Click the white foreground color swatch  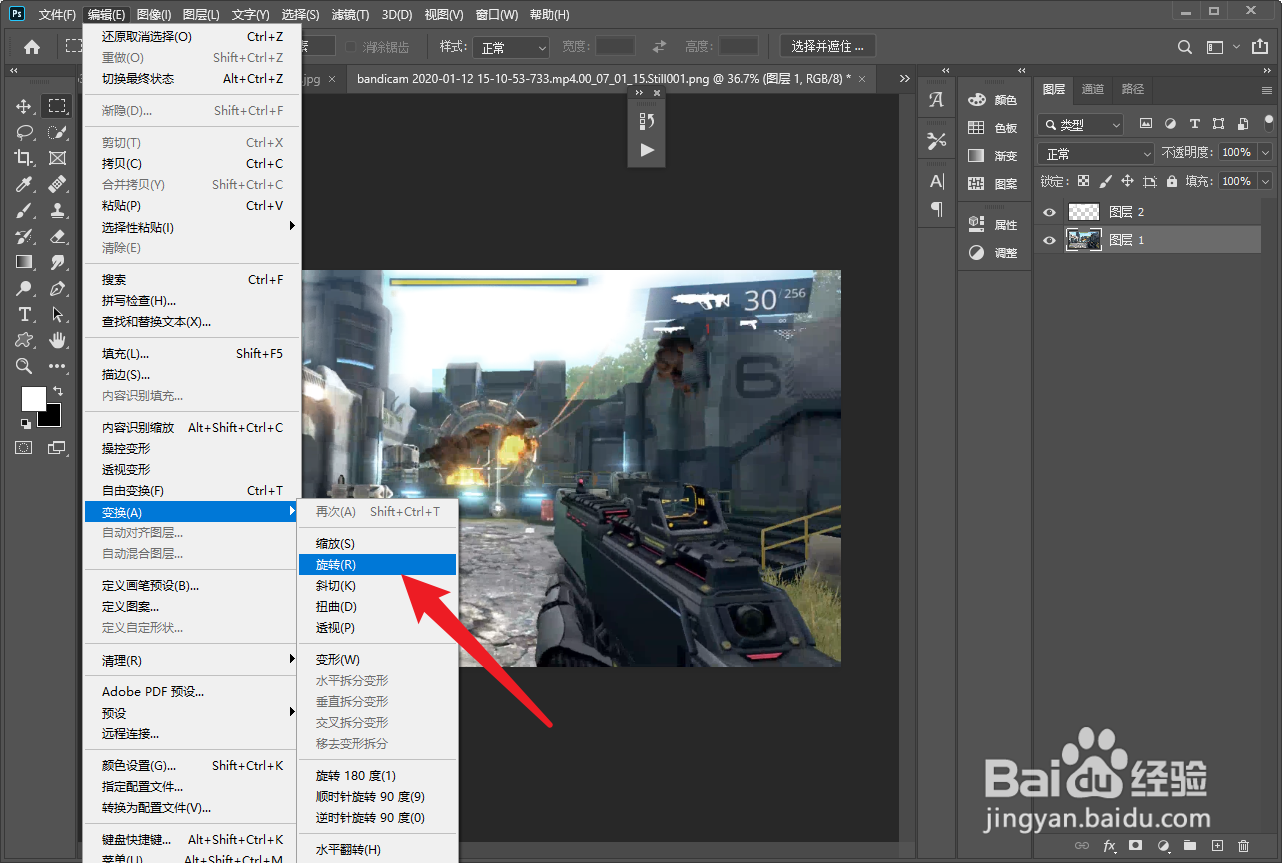(32, 398)
